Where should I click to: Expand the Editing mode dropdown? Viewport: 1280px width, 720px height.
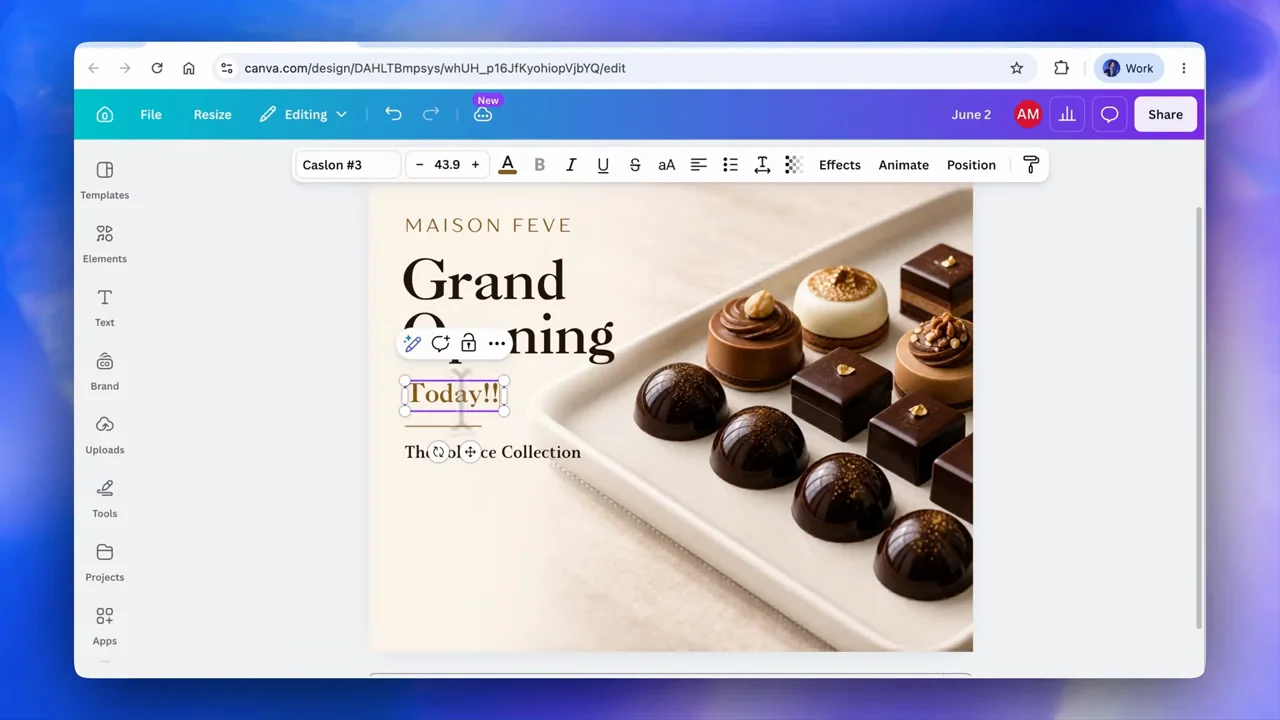[303, 114]
